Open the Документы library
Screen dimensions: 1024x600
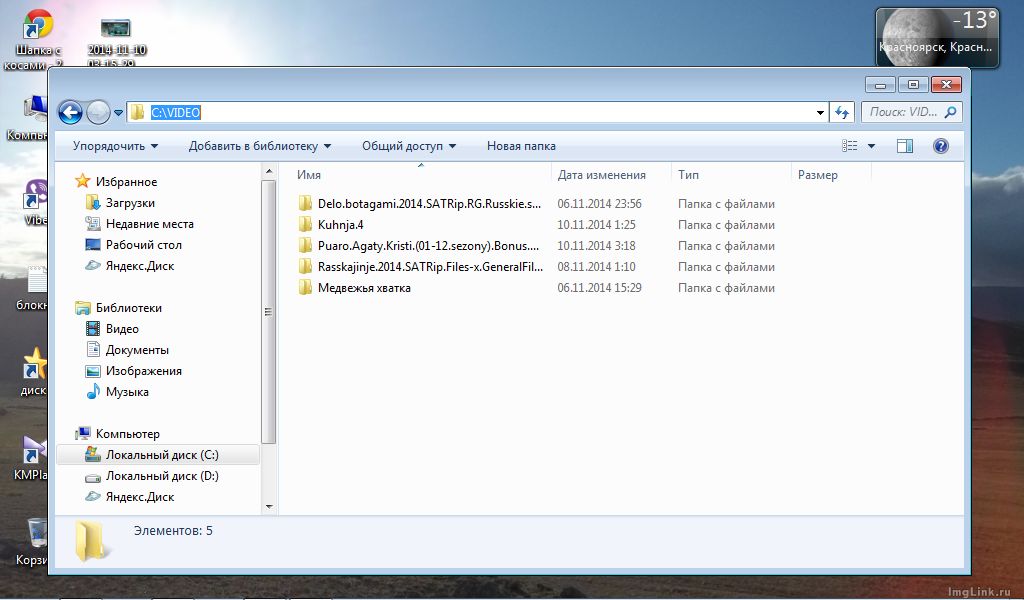pyautogui.click(x=137, y=350)
